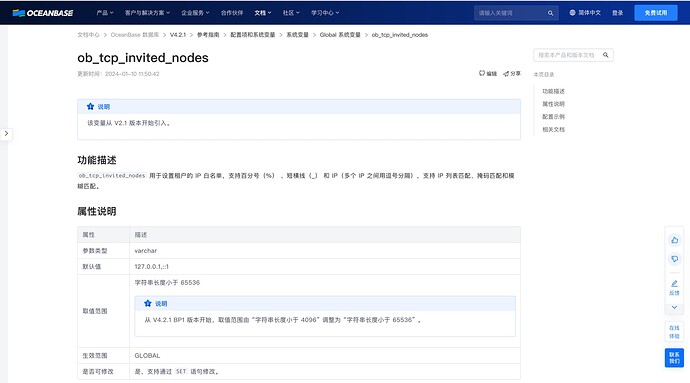Go to Global 系统变量 breadcrumb

(x=340, y=35)
